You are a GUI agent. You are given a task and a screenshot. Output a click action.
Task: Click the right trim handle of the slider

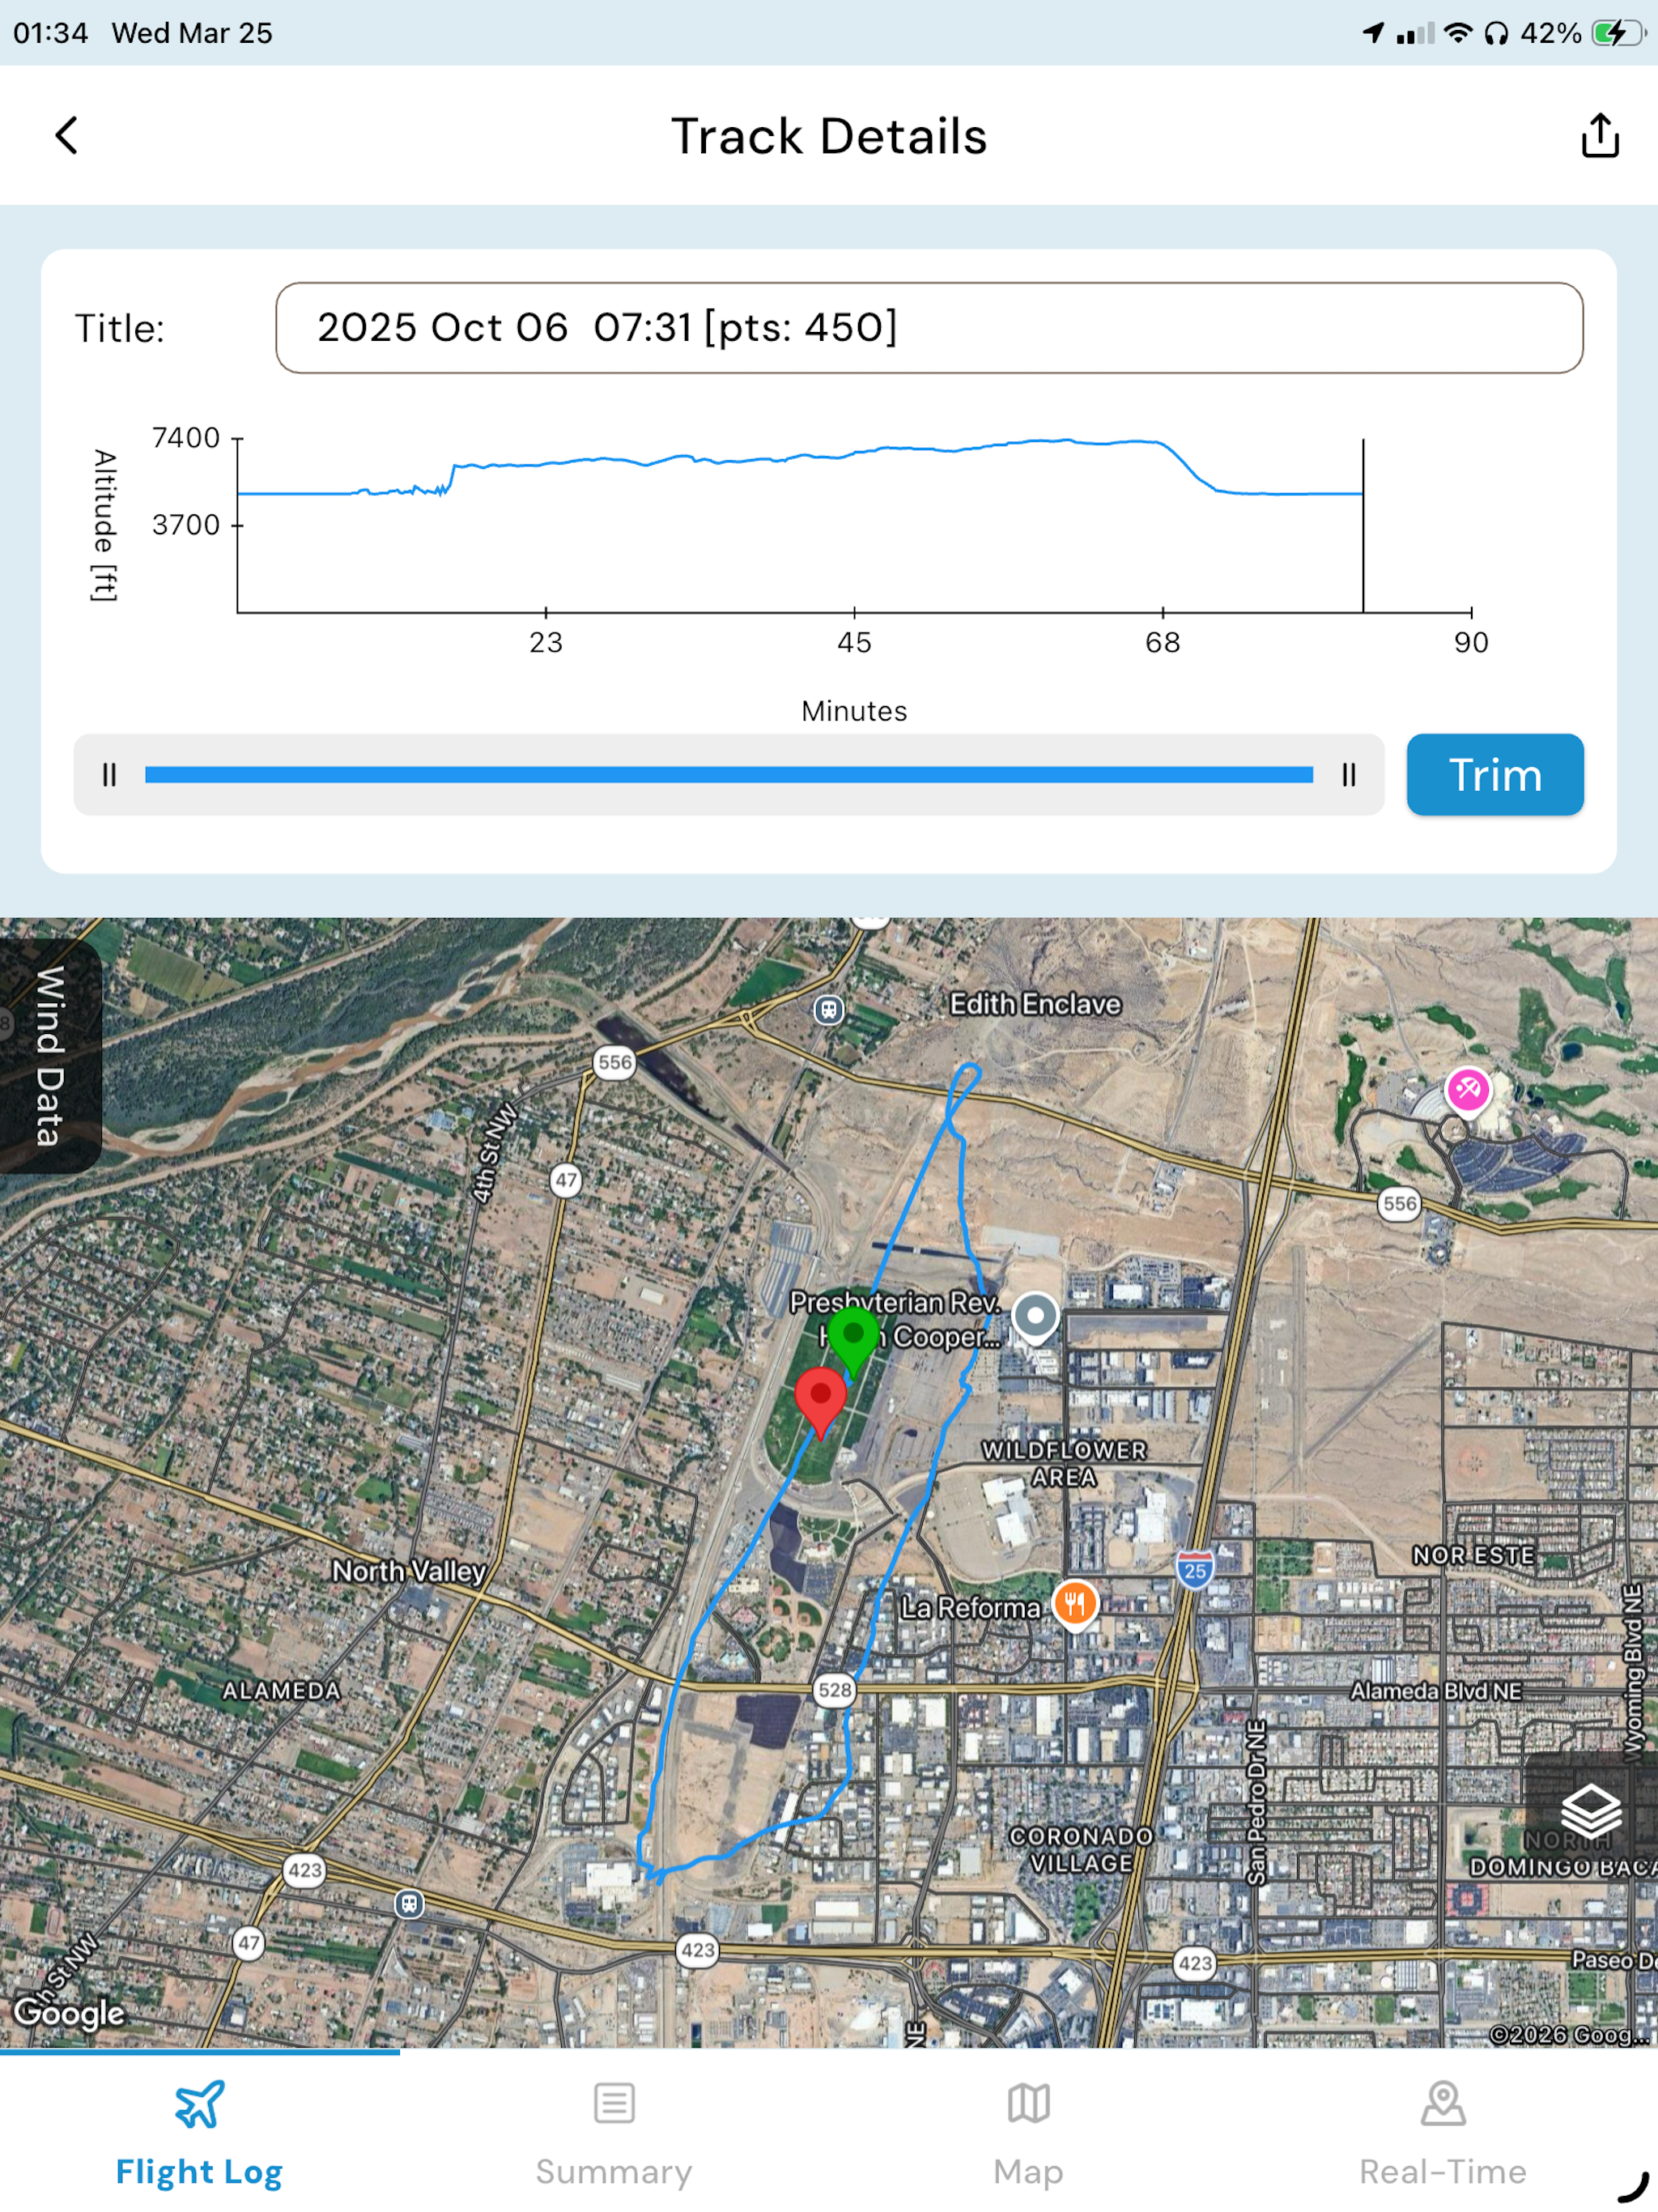pos(1348,775)
